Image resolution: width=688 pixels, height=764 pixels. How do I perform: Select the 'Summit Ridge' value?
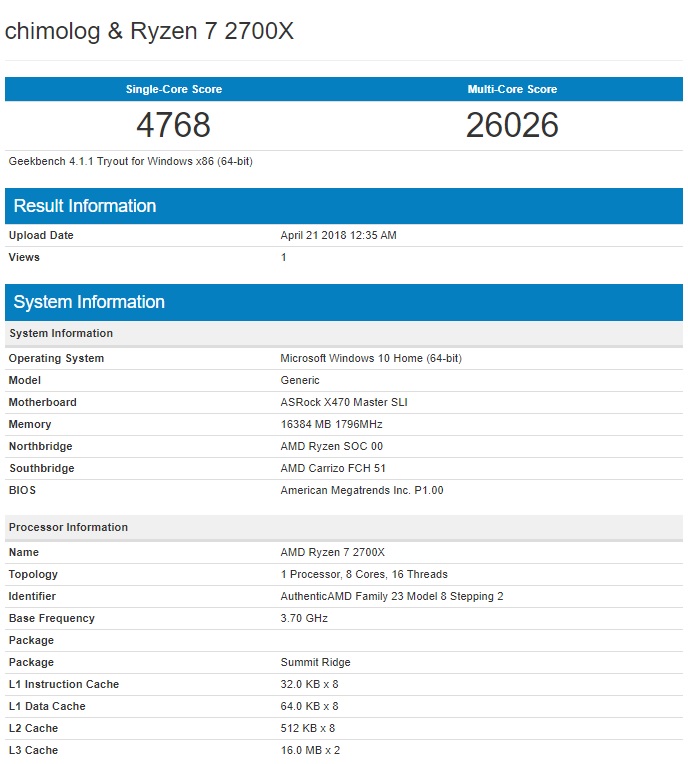[x=316, y=662]
